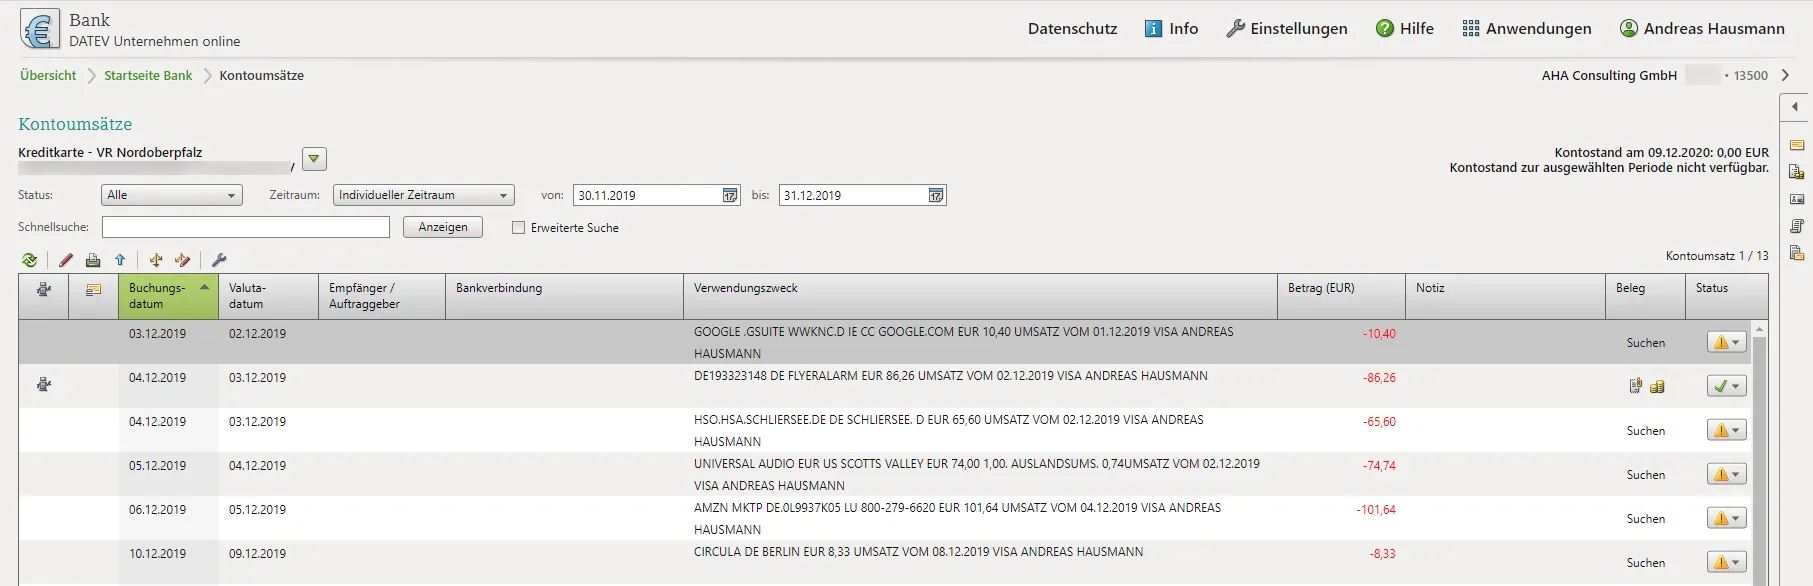Click the yellow note card column header icon

click(94, 290)
